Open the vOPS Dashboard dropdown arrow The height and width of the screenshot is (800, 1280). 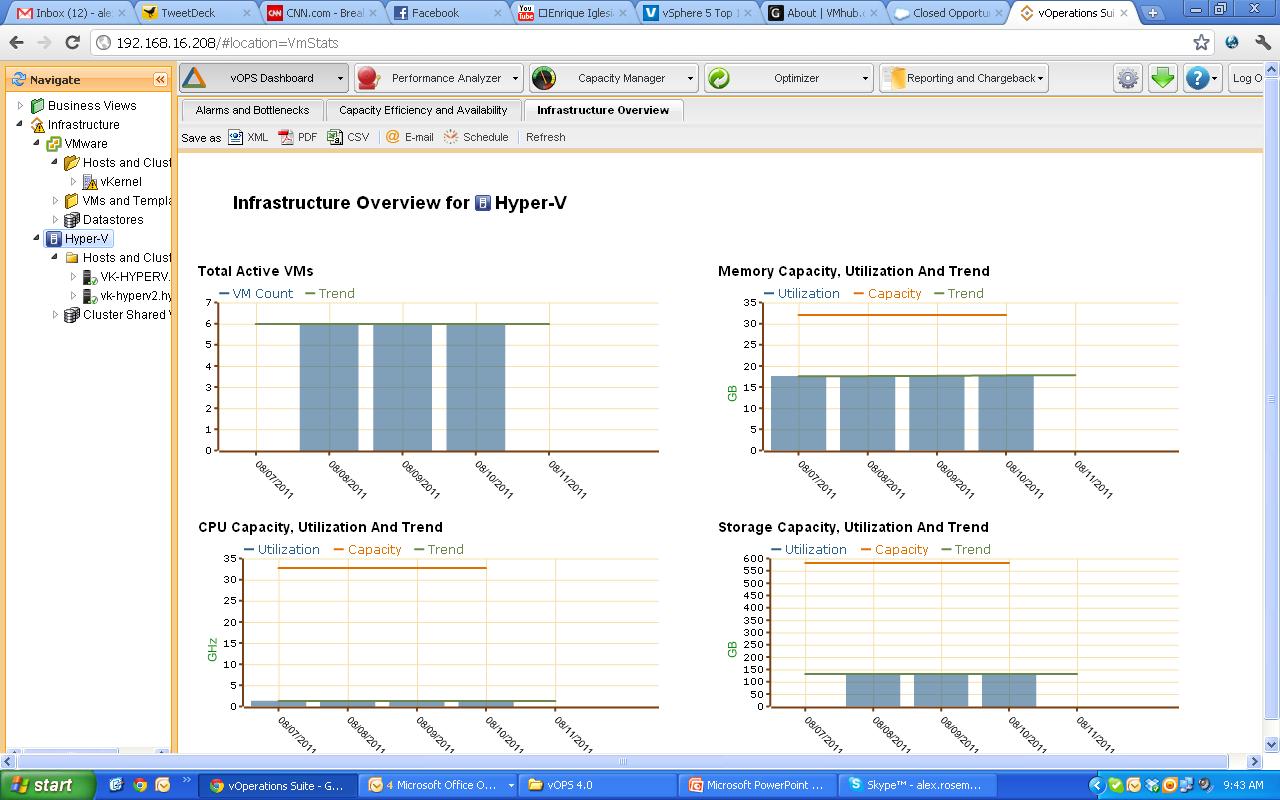(340, 78)
